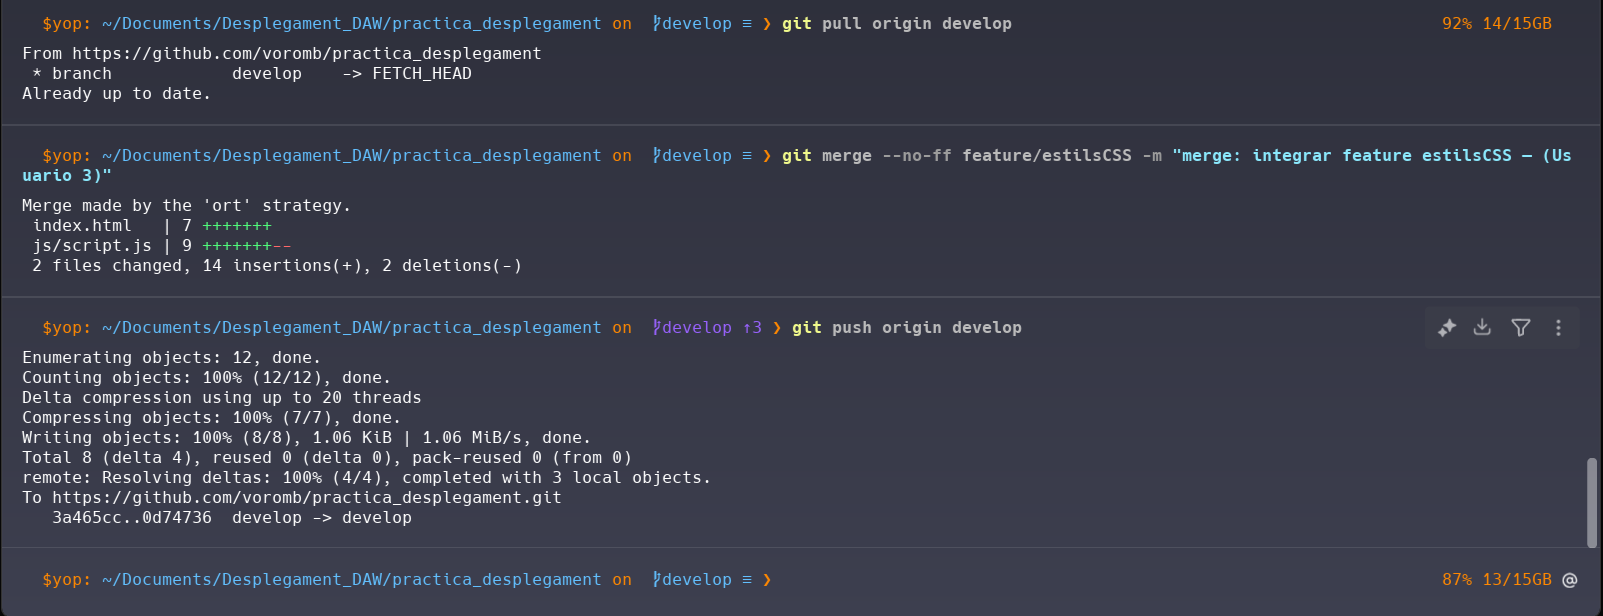Click the 92% 14/15GB memory indicator
The width and height of the screenshot is (1603, 616).
[1496, 24]
